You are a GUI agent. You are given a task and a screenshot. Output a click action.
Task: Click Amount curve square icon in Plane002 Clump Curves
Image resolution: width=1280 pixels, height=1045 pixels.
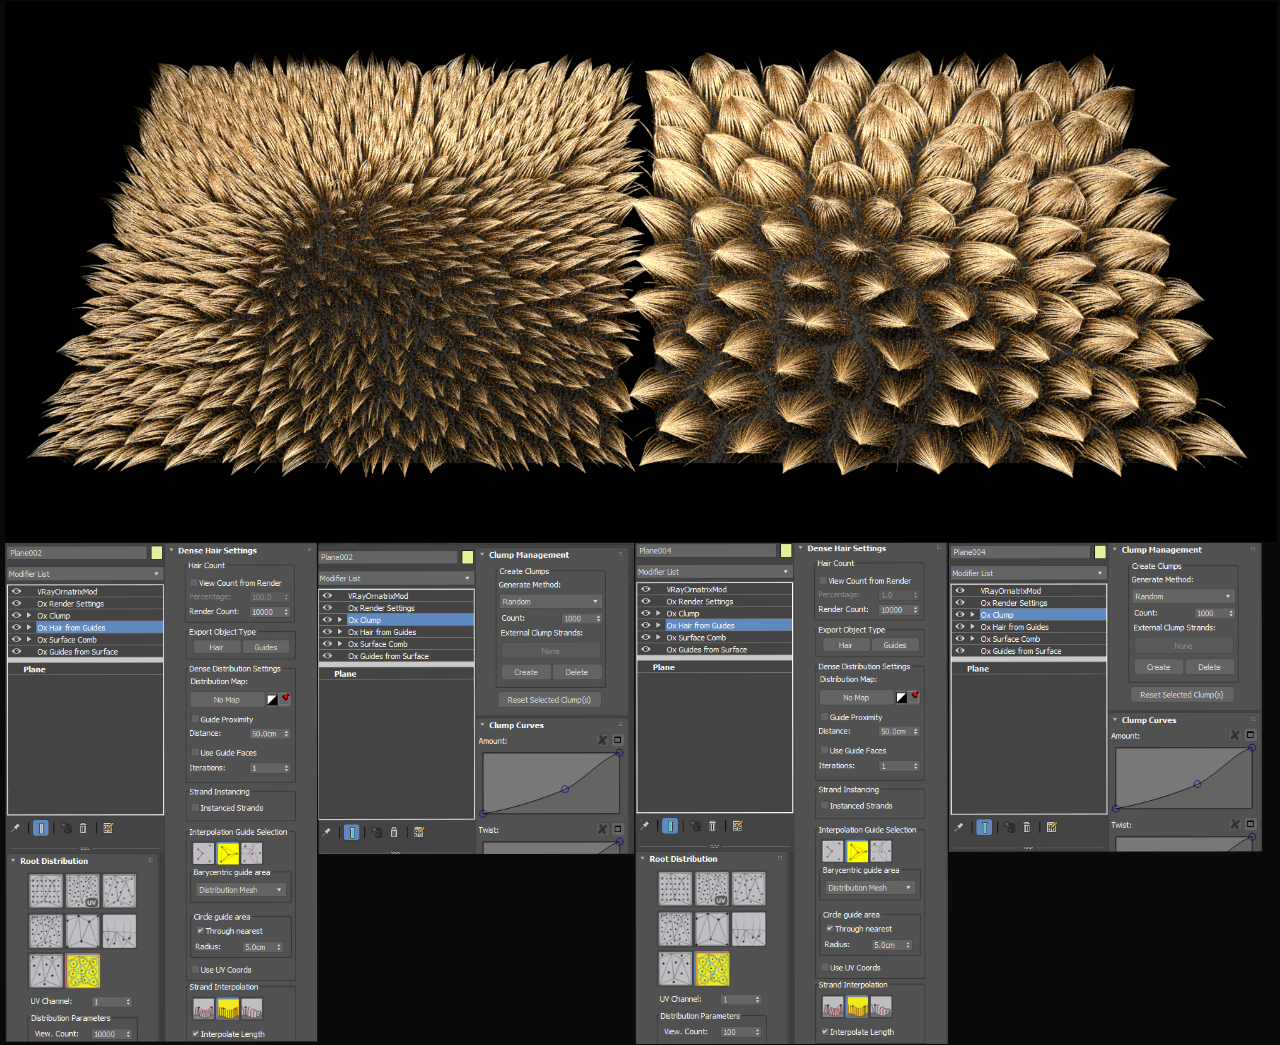617,741
